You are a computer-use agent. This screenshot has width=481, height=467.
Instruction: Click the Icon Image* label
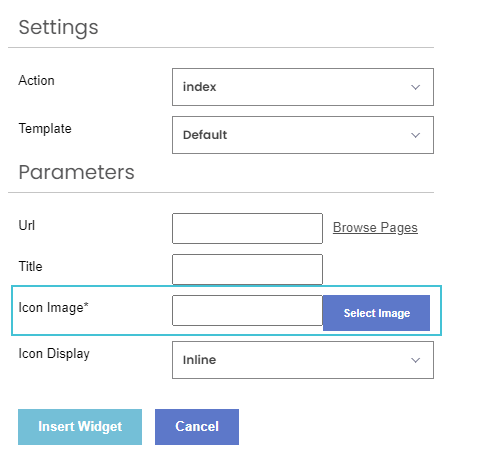(x=53, y=307)
